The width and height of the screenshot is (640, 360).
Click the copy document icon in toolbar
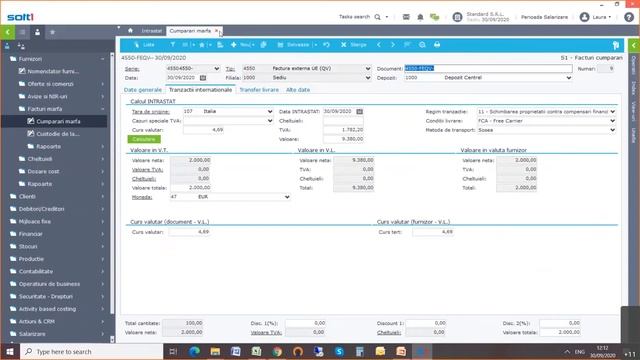pyautogui.click(x=264, y=44)
